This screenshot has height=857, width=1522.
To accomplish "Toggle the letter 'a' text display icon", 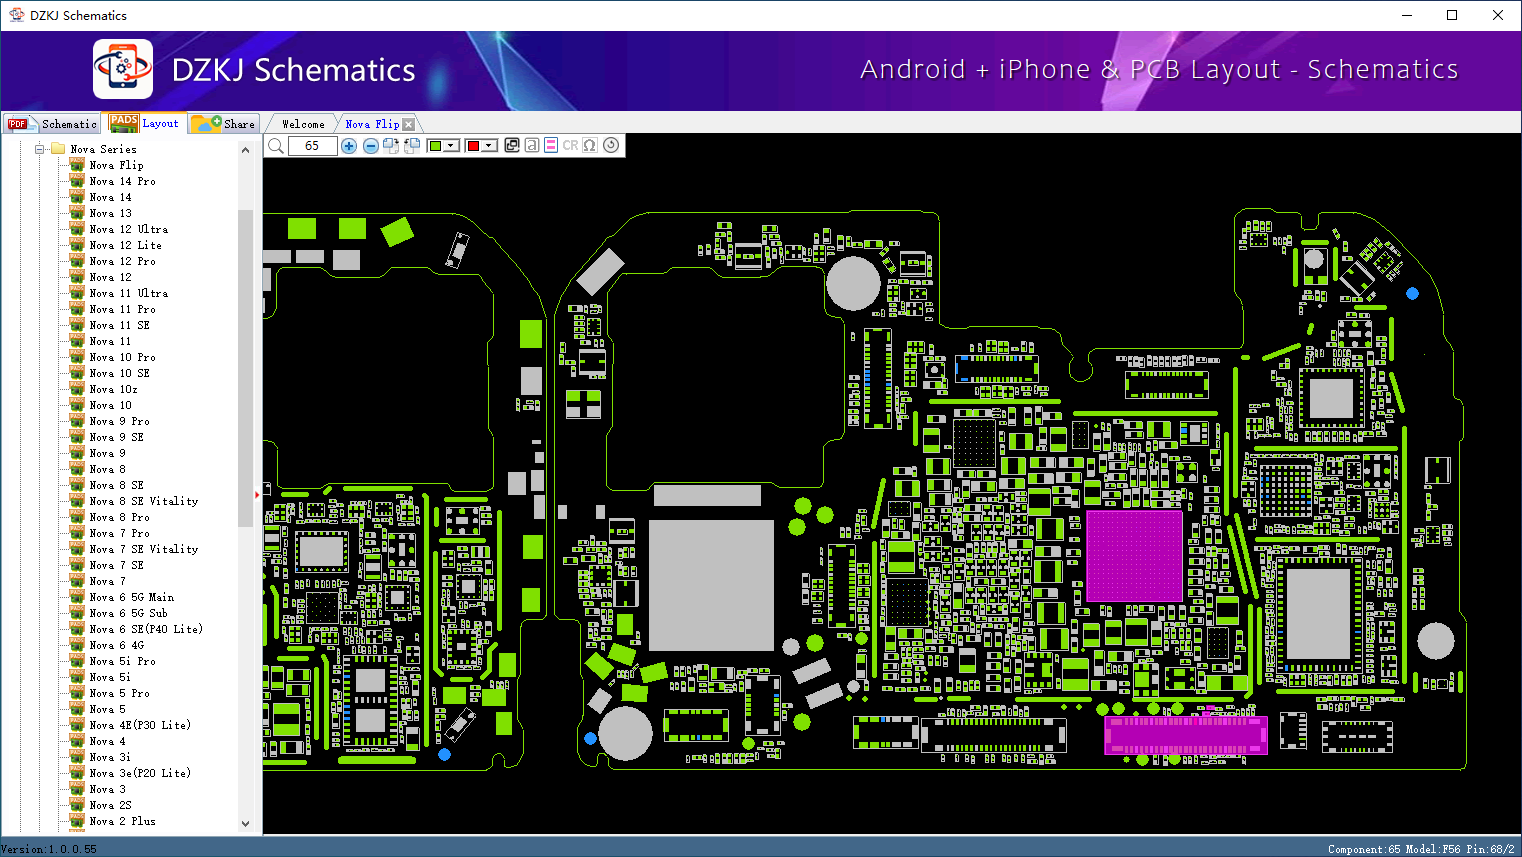I will pos(532,145).
